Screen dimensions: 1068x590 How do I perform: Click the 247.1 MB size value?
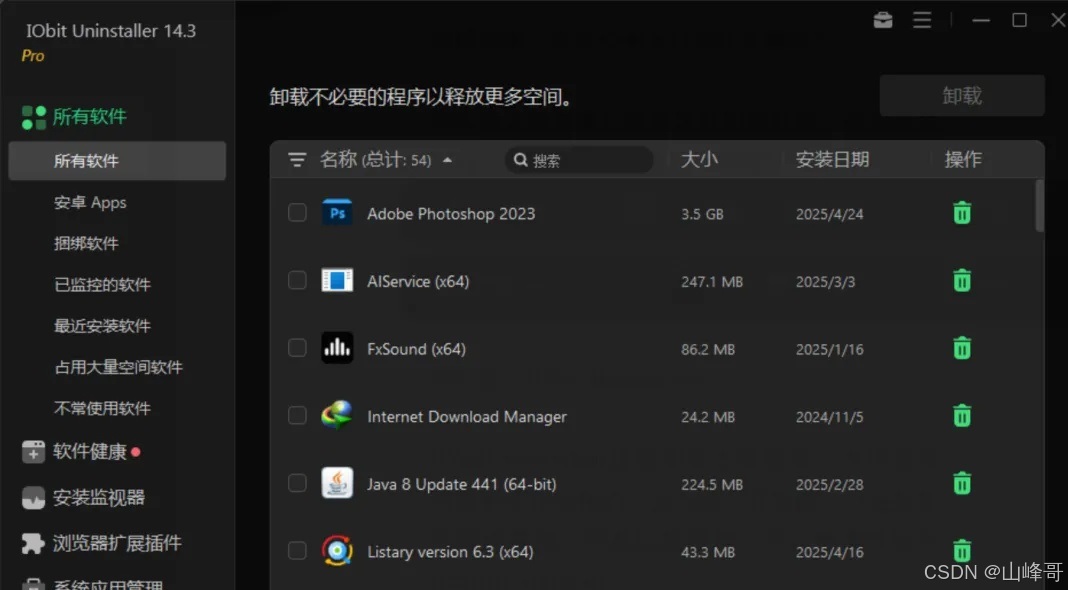click(x=712, y=281)
